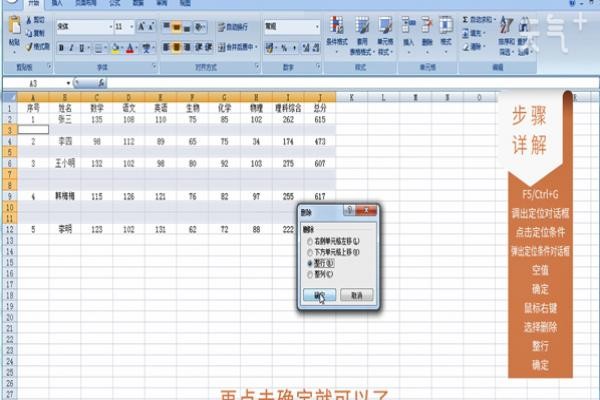Click the insert function fx icon

(101, 83)
